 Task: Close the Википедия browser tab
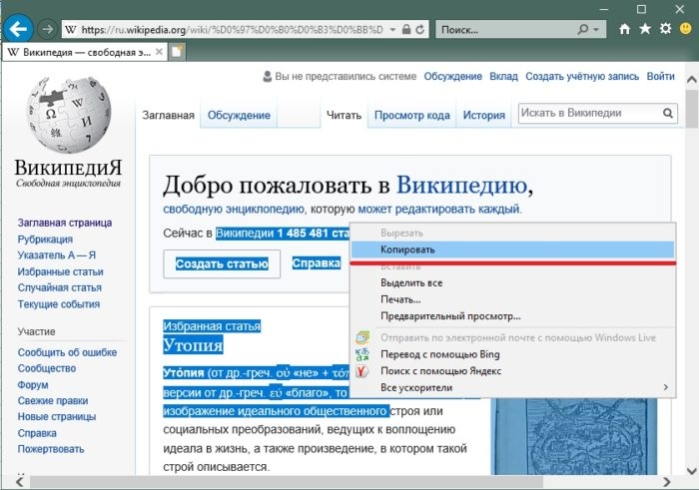click(x=159, y=52)
